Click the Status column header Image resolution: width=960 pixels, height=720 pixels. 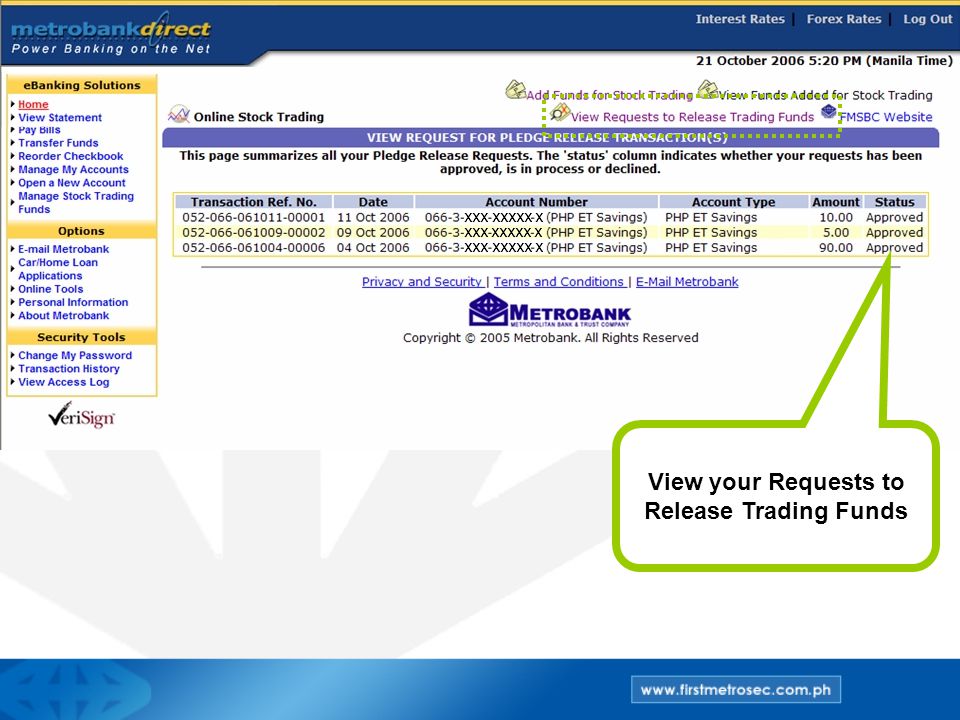894,202
